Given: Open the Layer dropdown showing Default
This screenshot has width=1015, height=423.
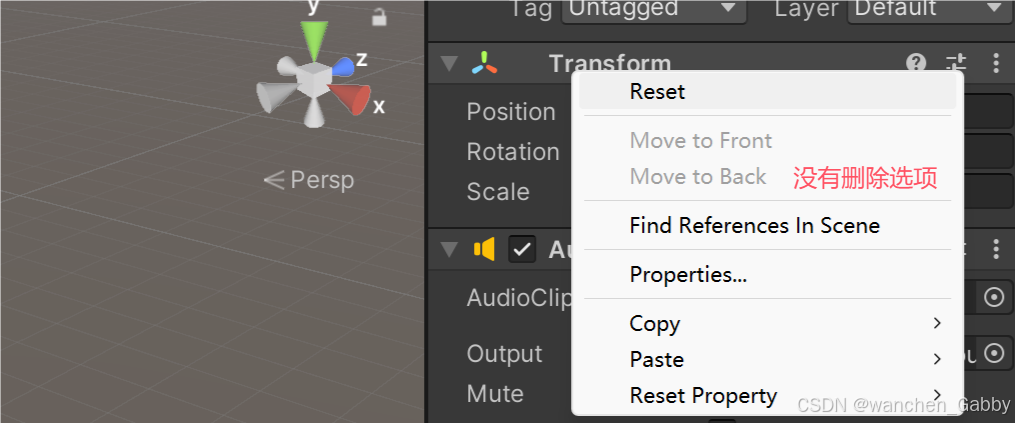Looking at the screenshot, I should [x=925, y=9].
